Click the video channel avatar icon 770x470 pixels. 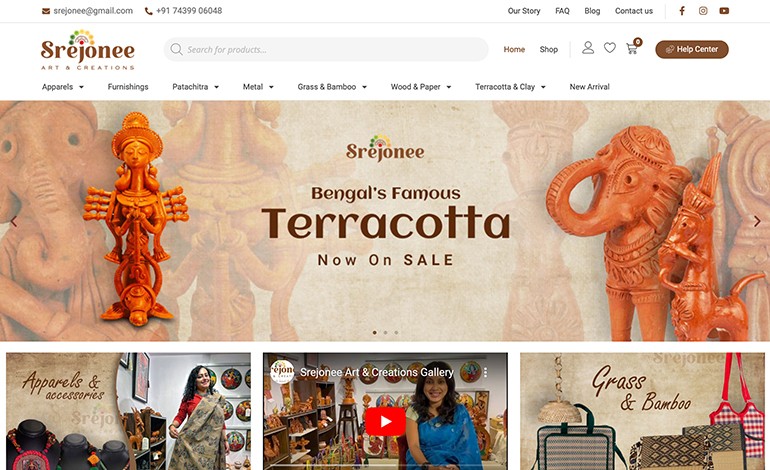(x=282, y=372)
